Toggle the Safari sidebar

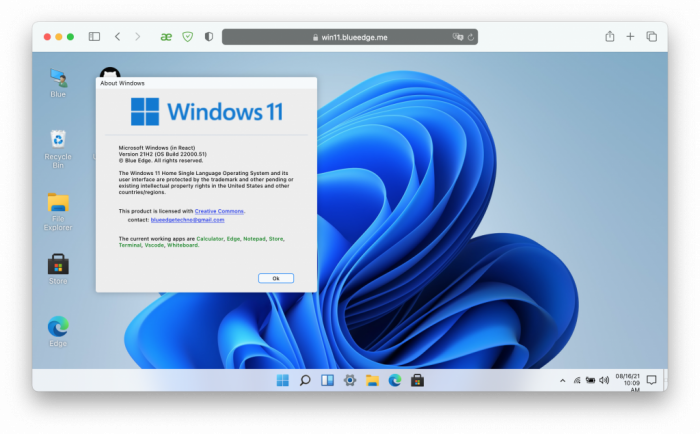(94, 37)
